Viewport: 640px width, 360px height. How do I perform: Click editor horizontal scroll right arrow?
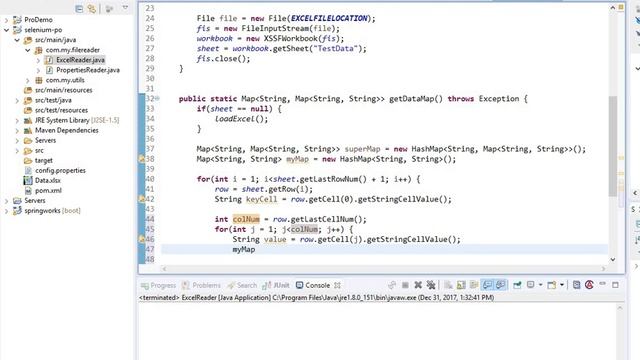604,269
